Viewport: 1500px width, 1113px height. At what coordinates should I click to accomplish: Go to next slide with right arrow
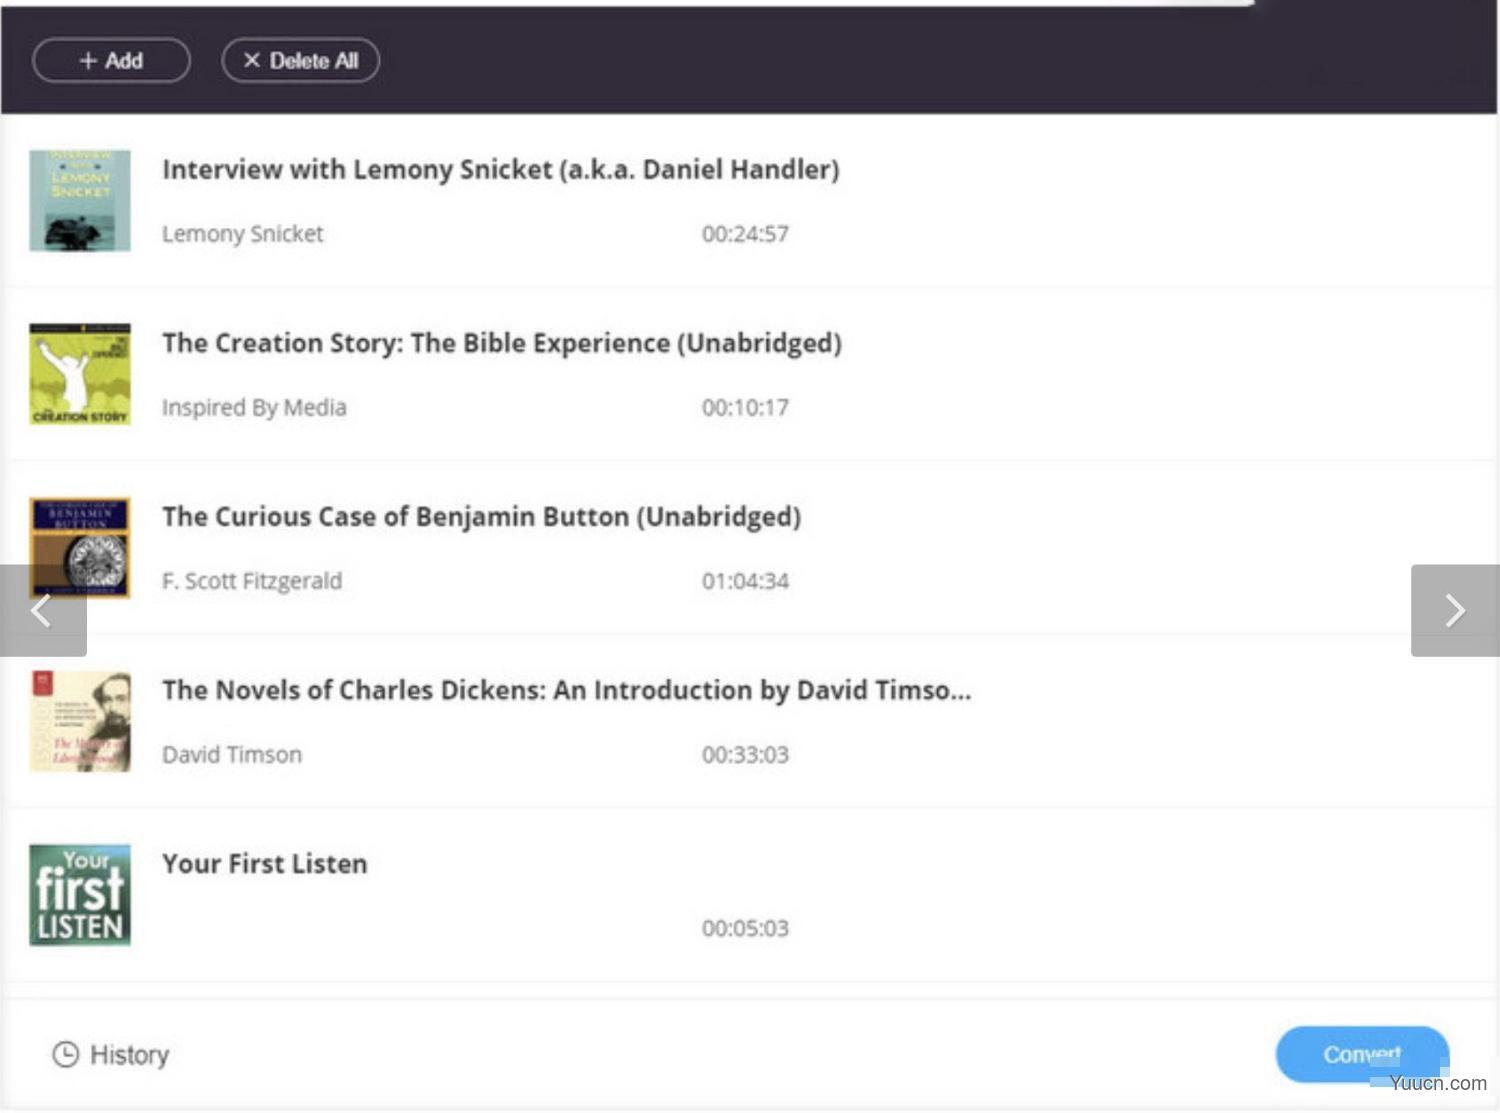[1455, 610]
